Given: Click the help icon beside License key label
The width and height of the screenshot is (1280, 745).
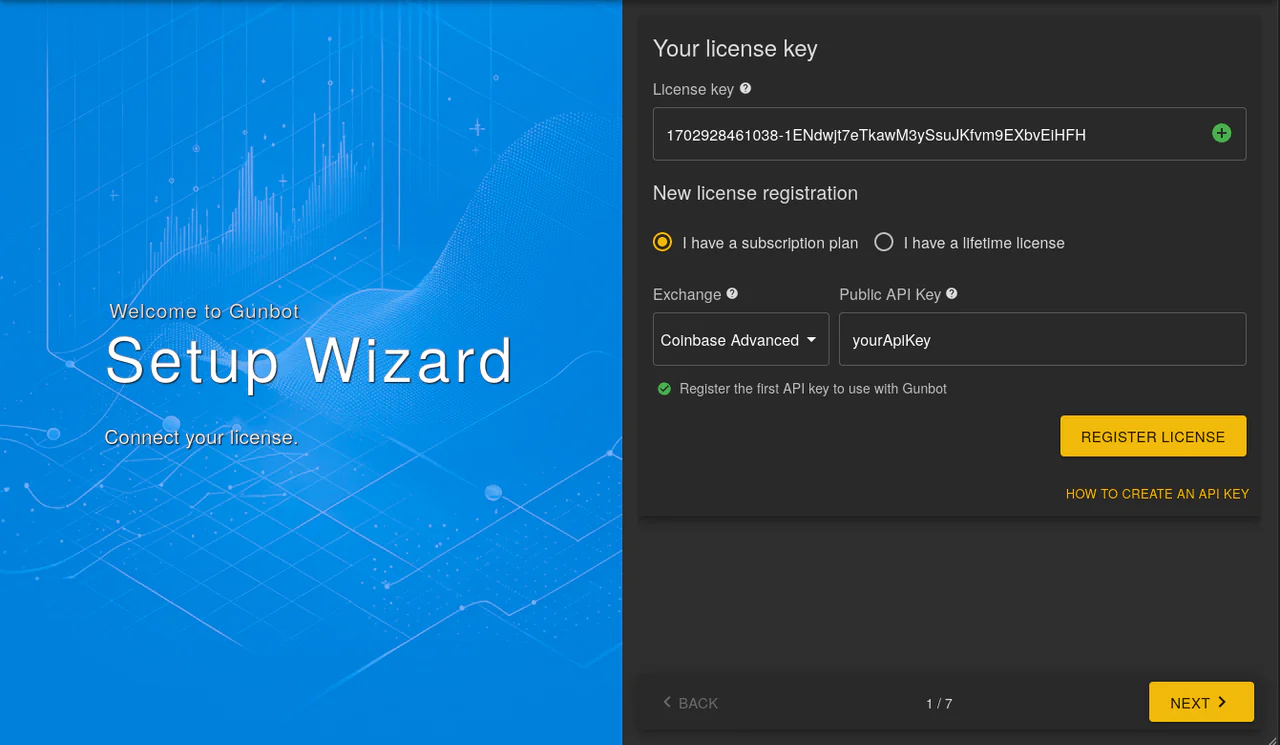Looking at the screenshot, I should pos(745,89).
